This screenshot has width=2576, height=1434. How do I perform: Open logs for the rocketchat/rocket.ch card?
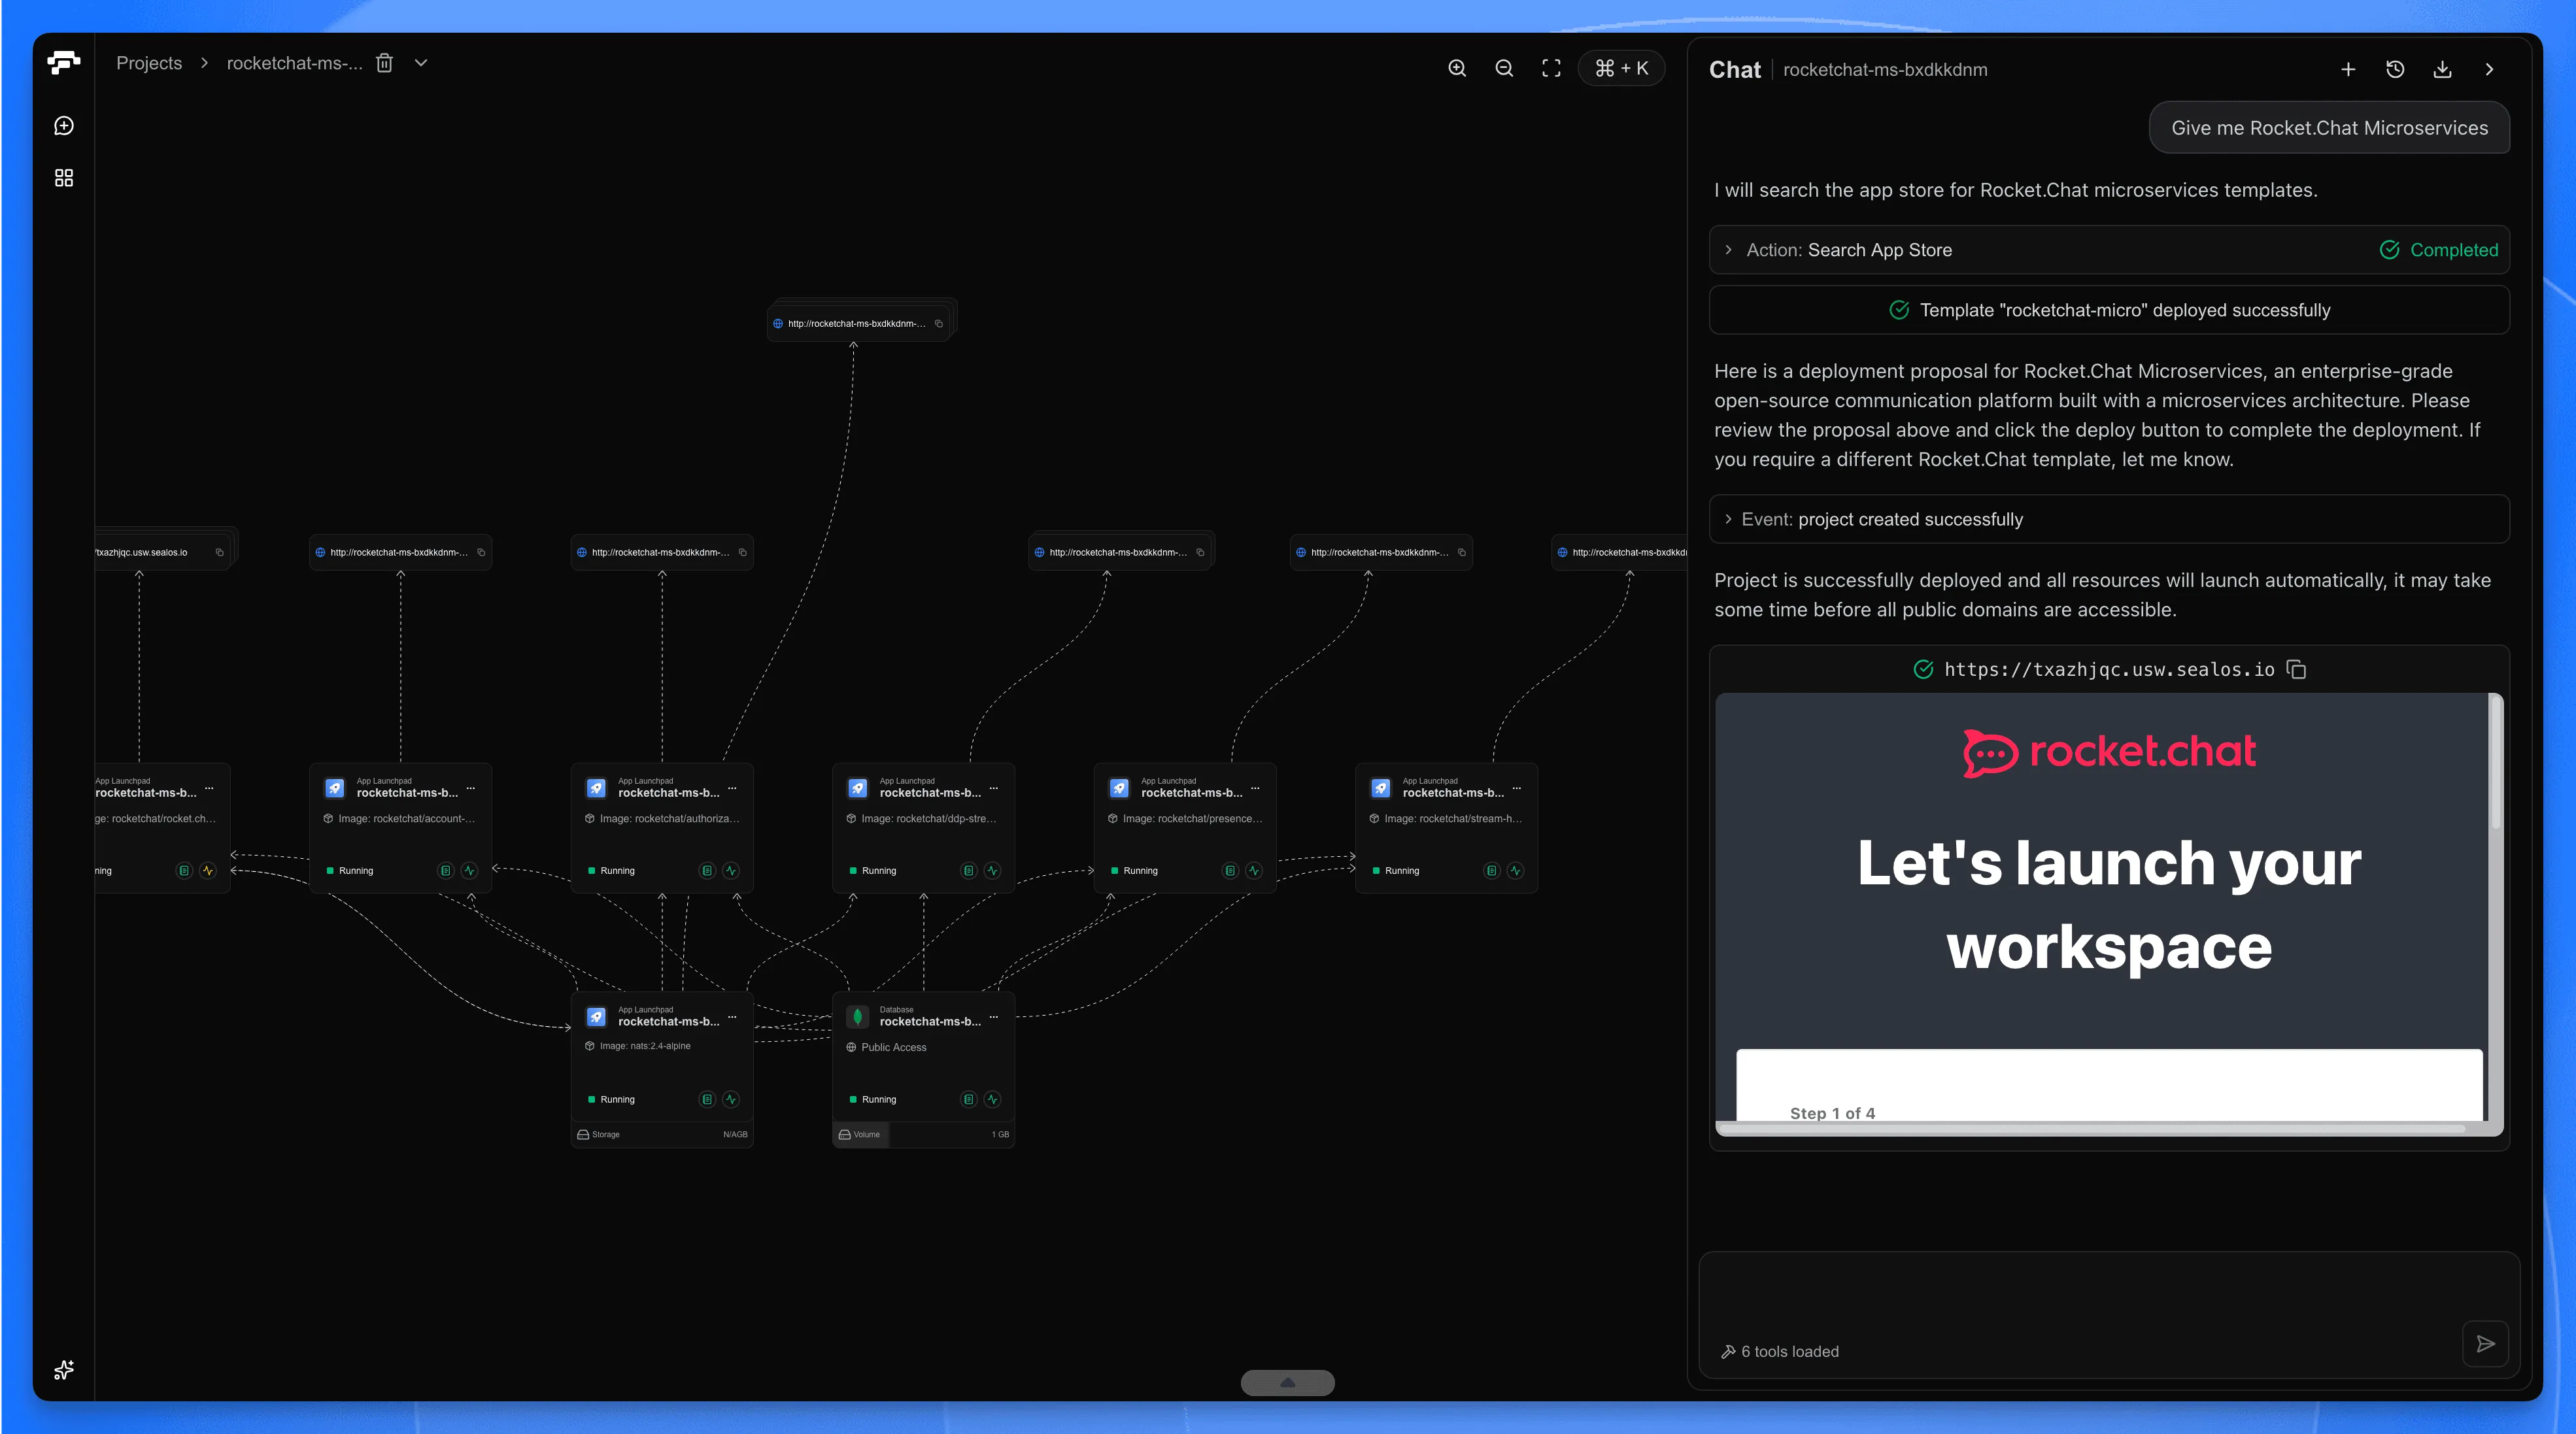(184, 871)
